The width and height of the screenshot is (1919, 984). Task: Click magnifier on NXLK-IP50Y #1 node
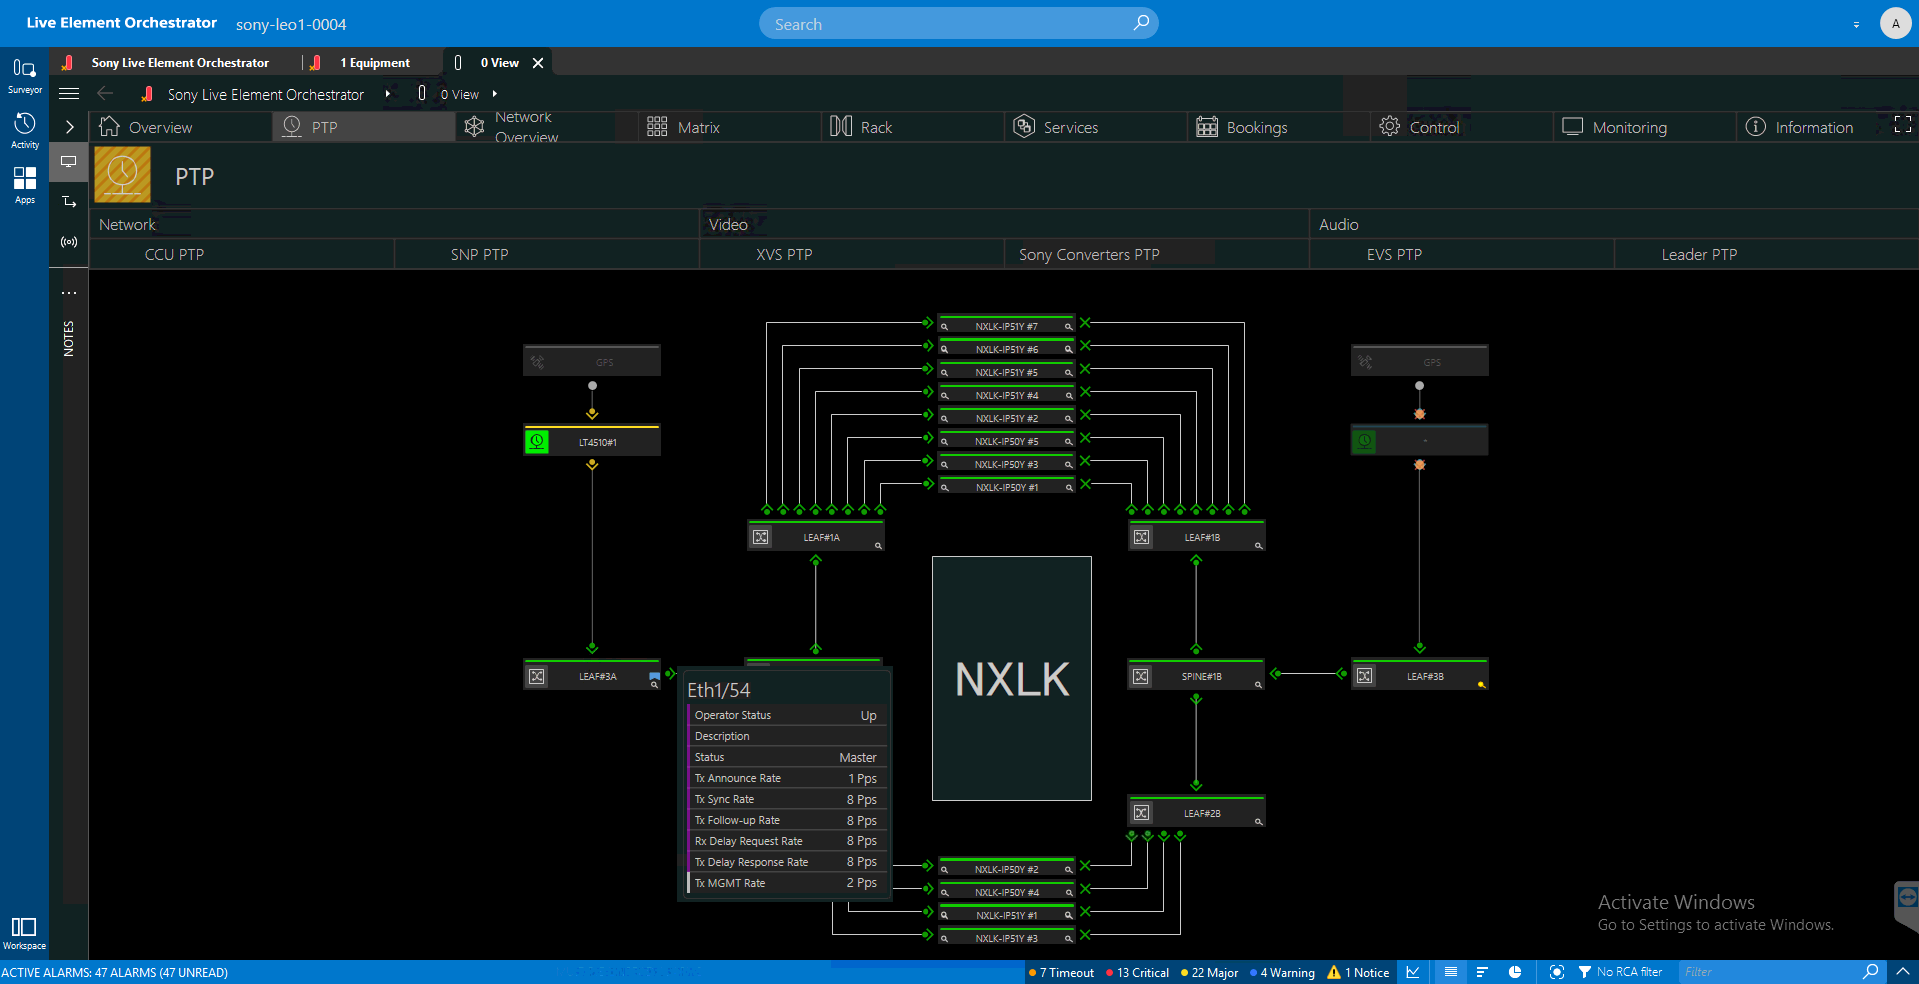pos(1069,488)
